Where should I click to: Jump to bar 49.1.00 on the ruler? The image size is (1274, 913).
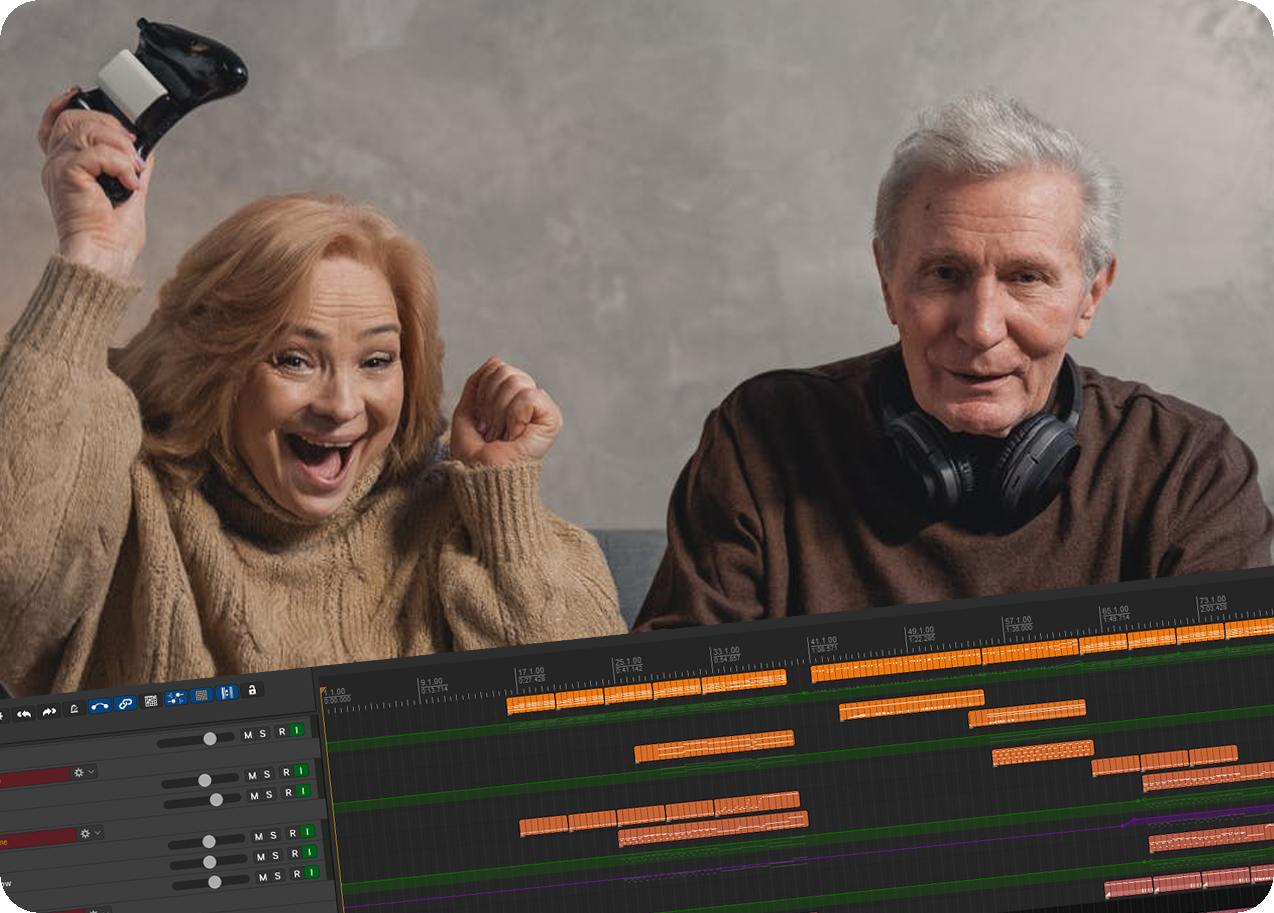point(920,630)
